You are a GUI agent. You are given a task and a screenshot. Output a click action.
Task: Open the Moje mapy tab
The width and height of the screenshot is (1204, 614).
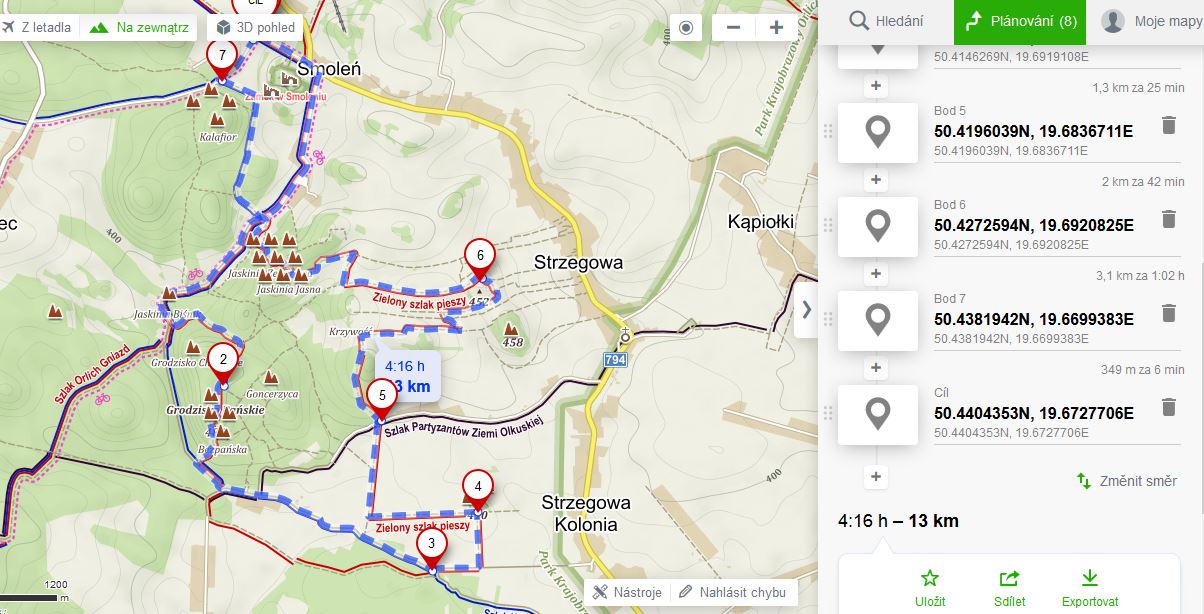coord(1151,21)
